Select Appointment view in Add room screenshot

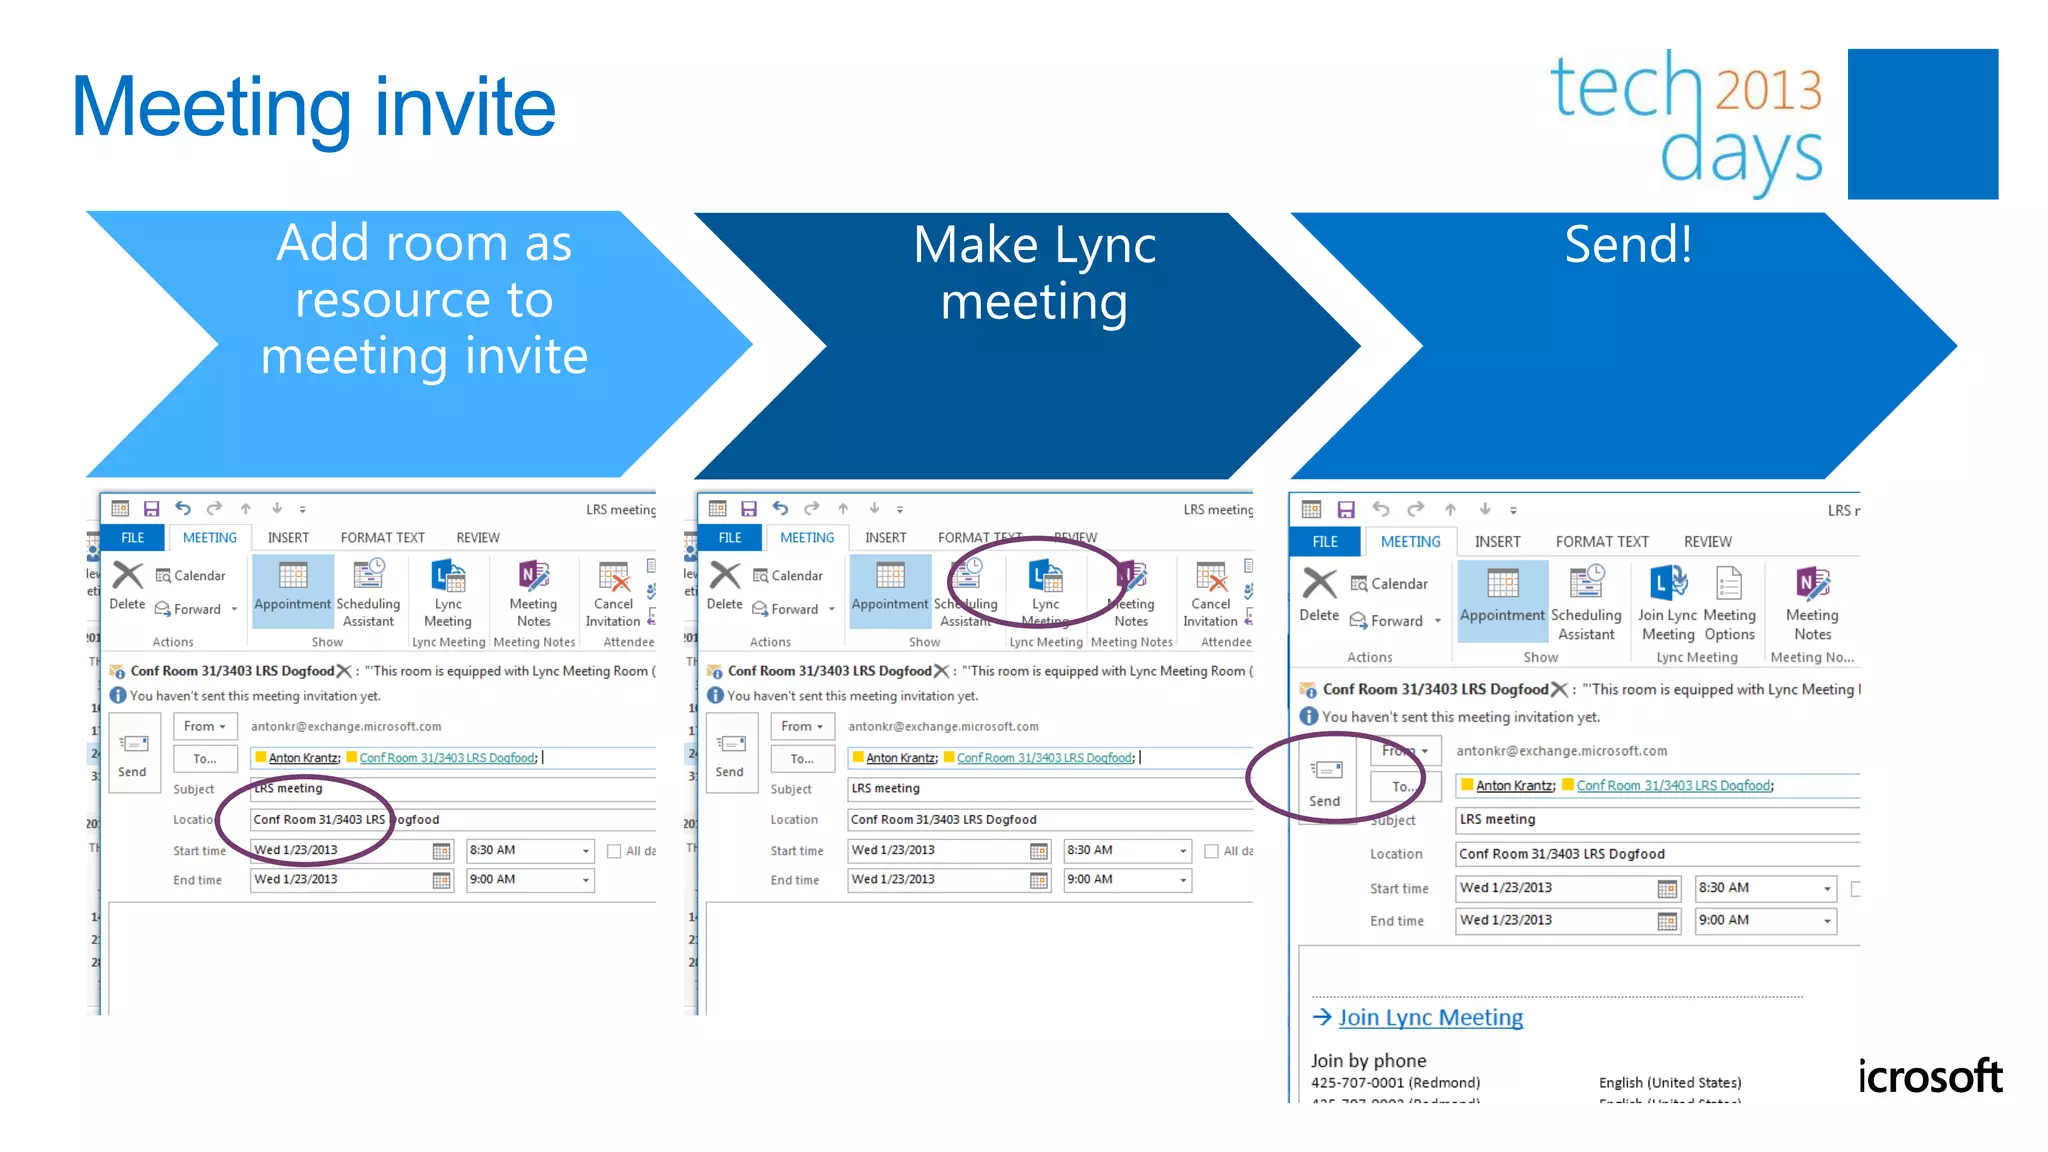point(292,591)
